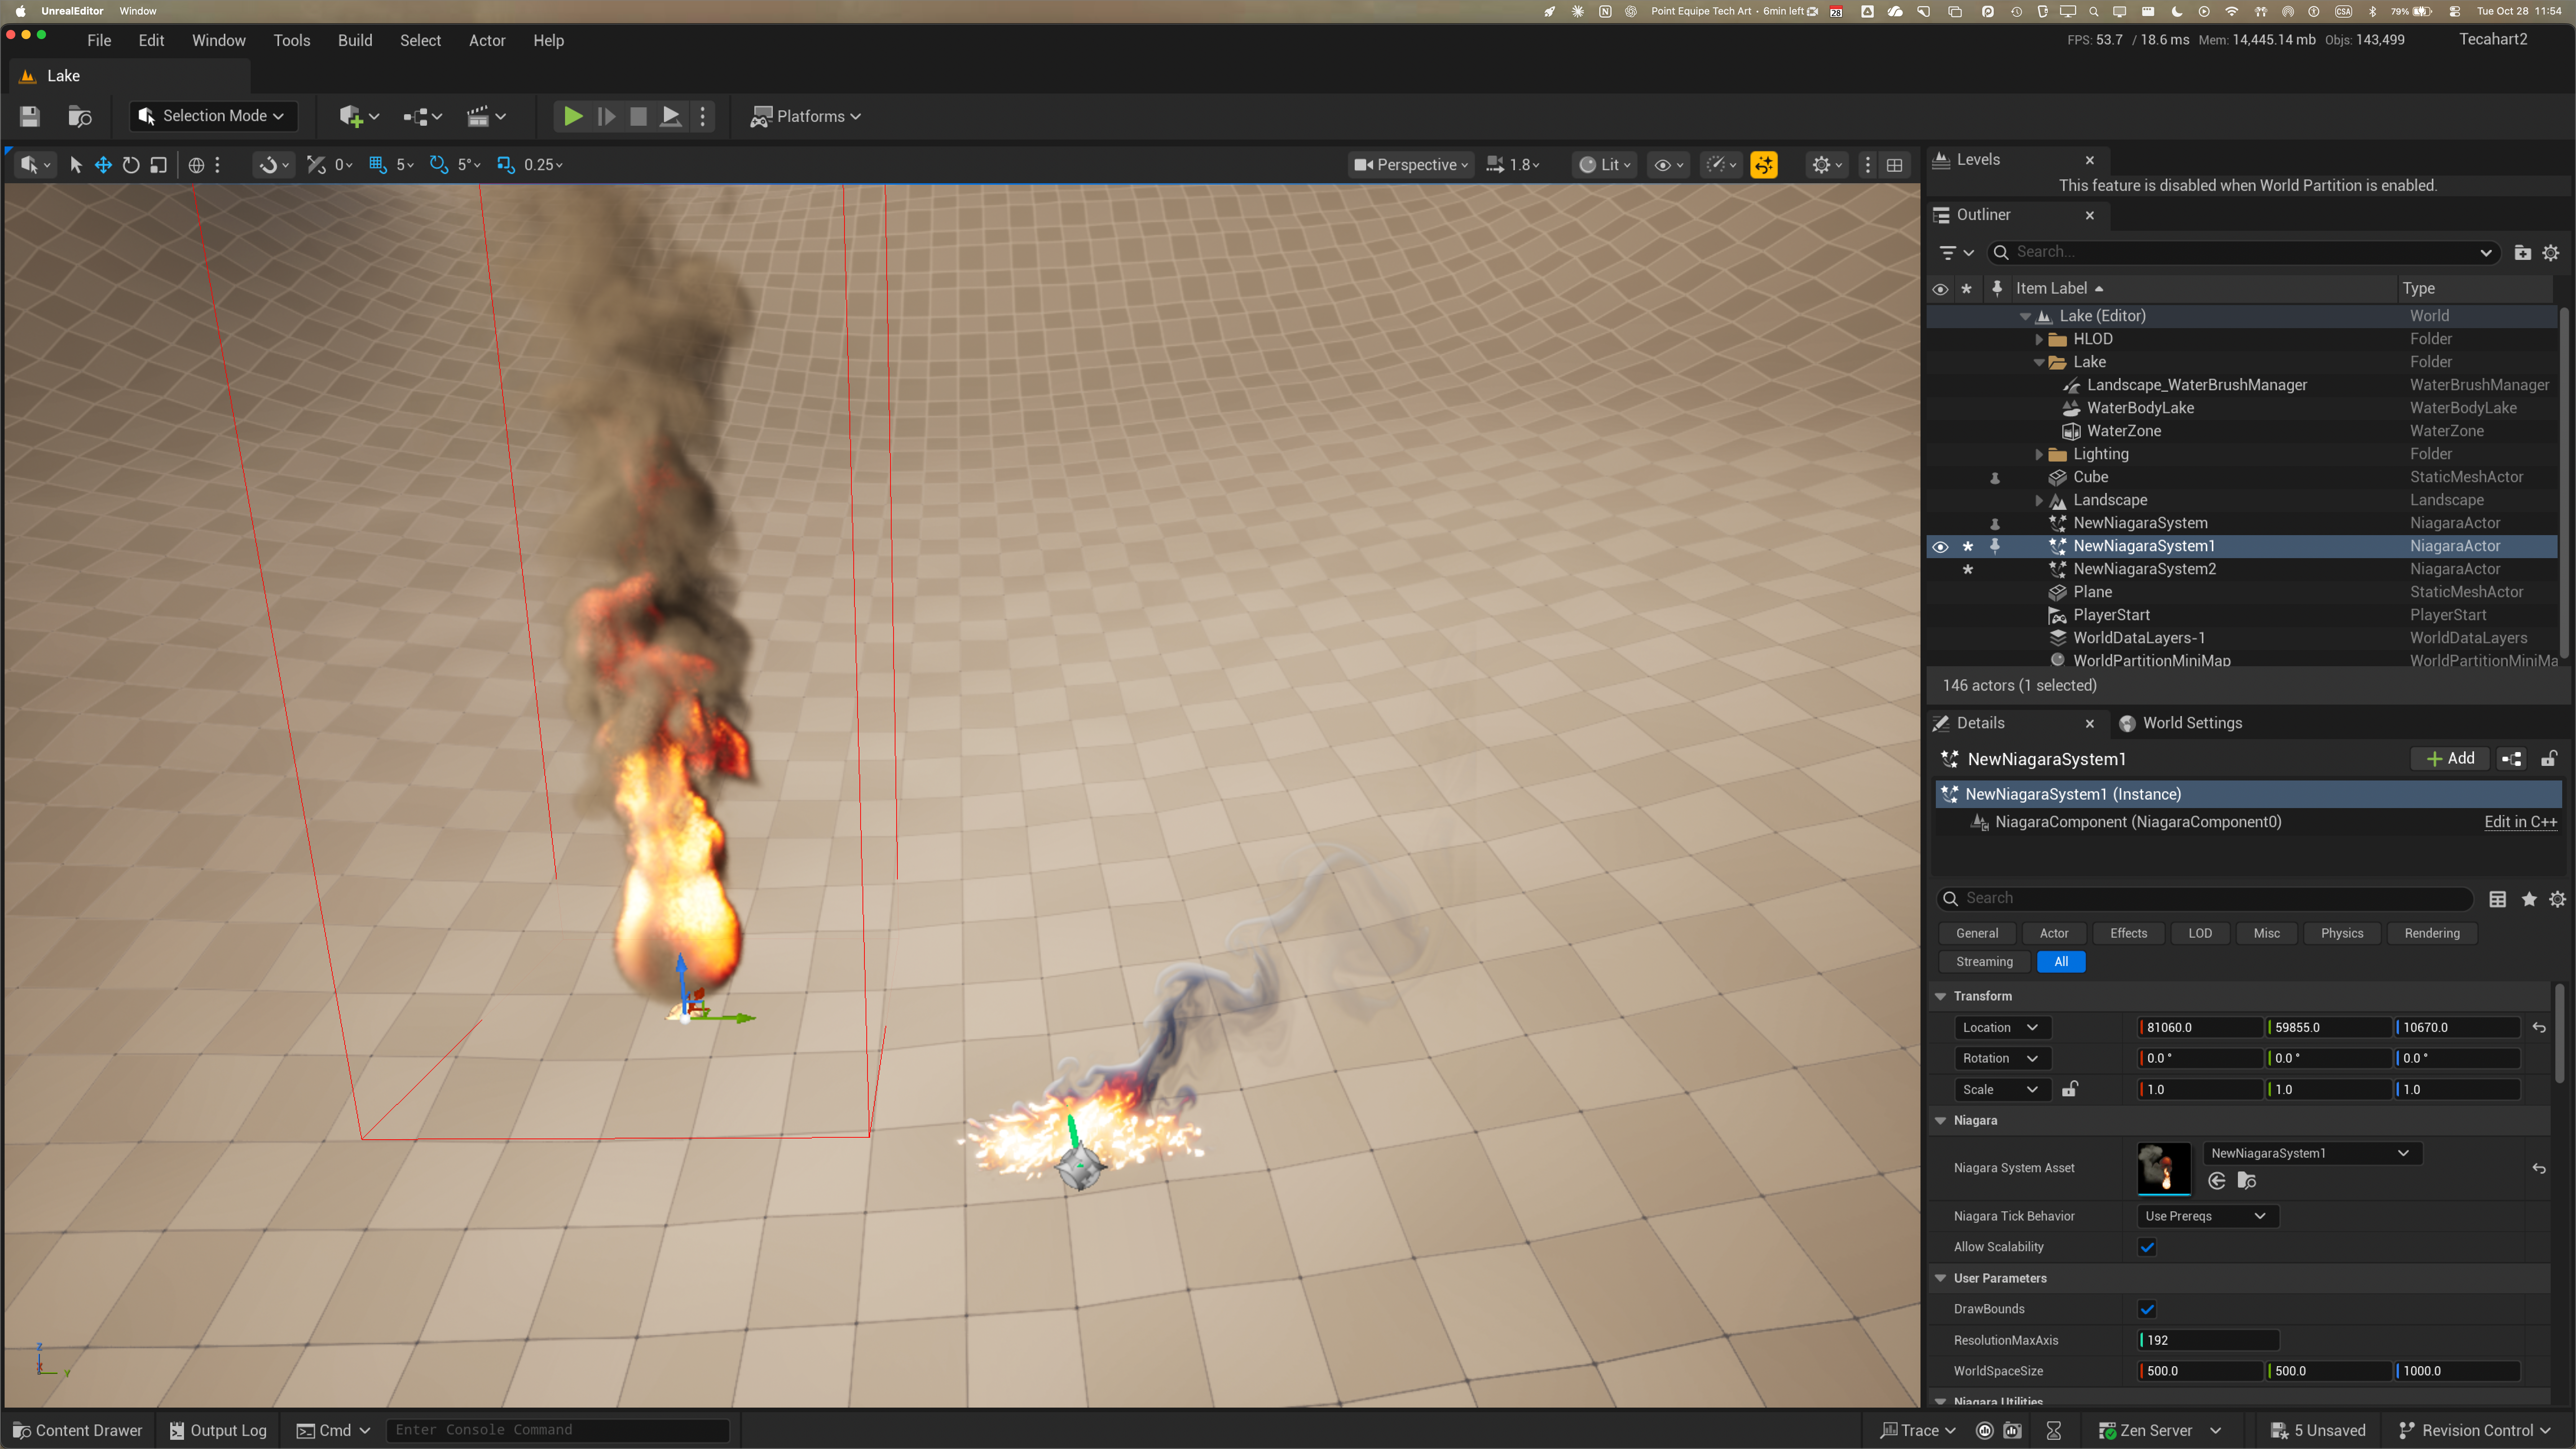Viewport: 2576px width, 1449px height.
Task: Expand the HLOD folder in Outliner
Action: pyautogui.click(x=2039, y=339)
